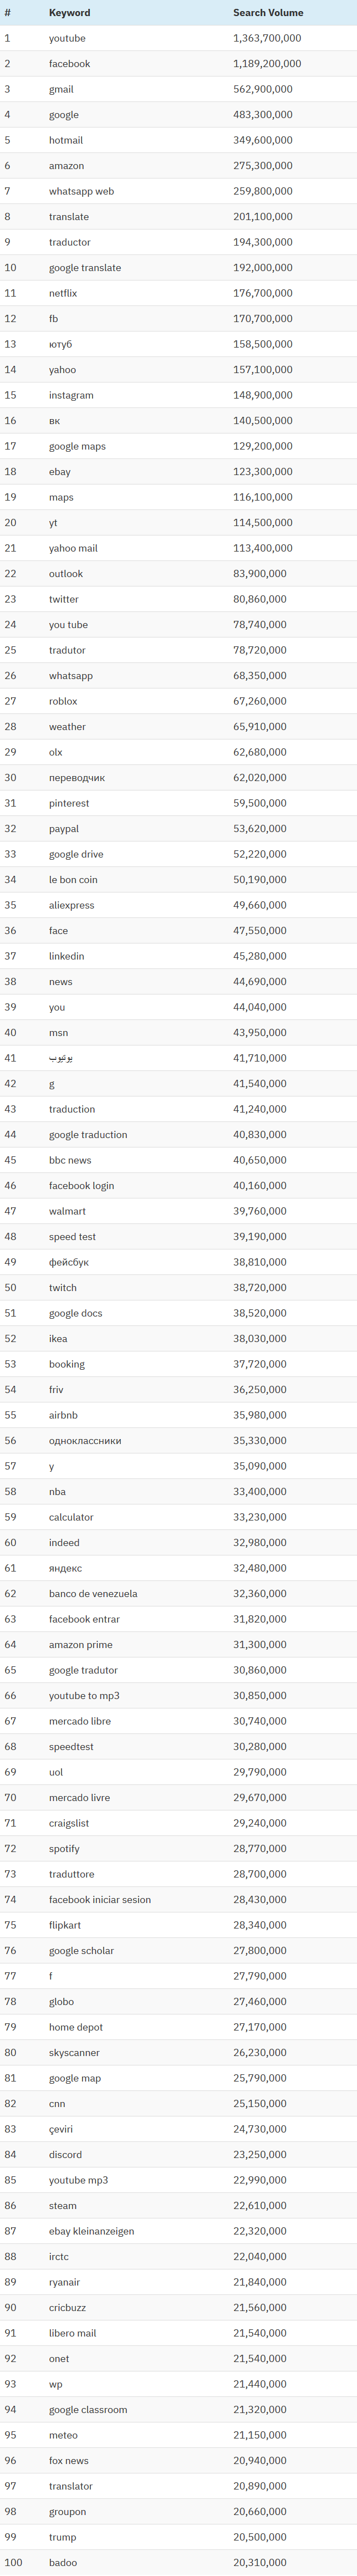
Task: Select the google classroom keyword
Action: pos(88,2410)
